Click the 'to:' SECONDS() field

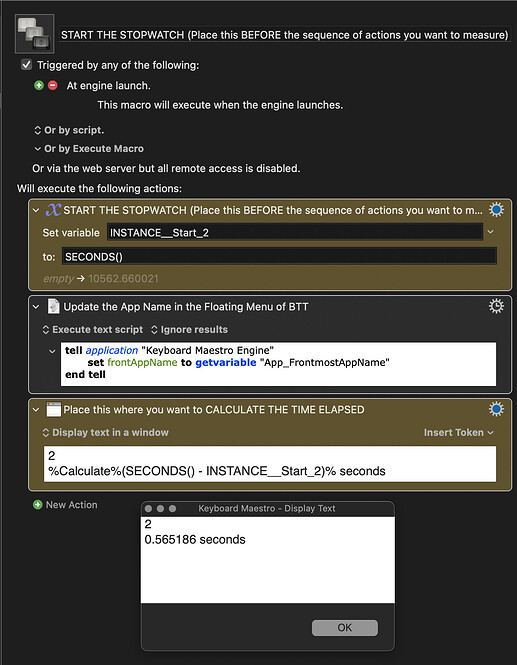tap(279, 257)
